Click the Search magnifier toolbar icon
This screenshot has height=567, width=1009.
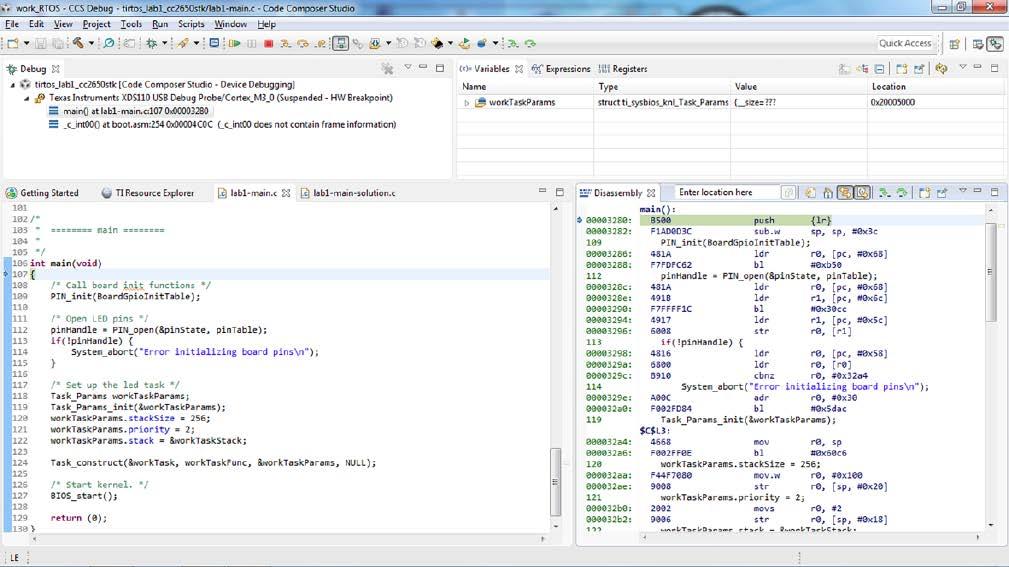tap(109, 43)
